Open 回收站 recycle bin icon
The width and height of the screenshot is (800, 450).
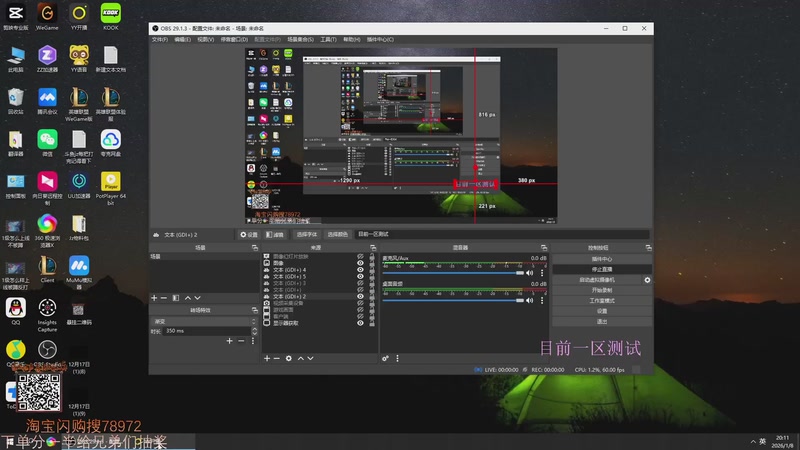16,101
